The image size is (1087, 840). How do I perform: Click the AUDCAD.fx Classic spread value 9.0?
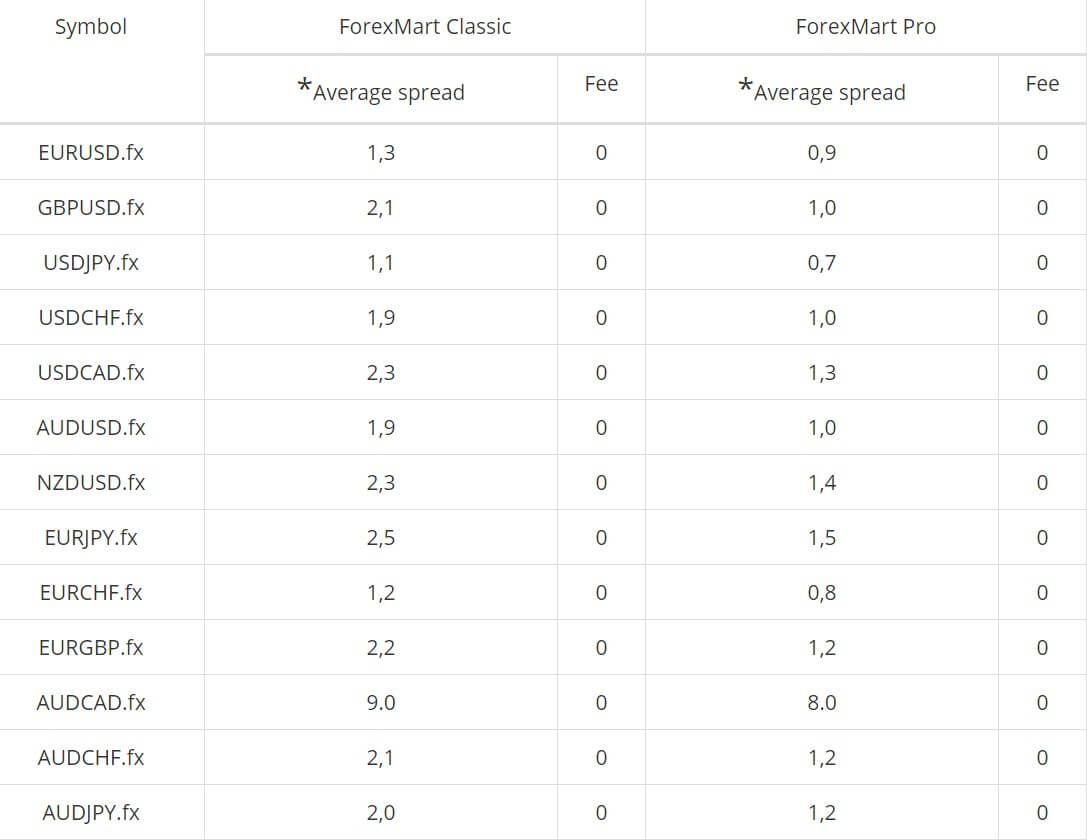[381, 703]
